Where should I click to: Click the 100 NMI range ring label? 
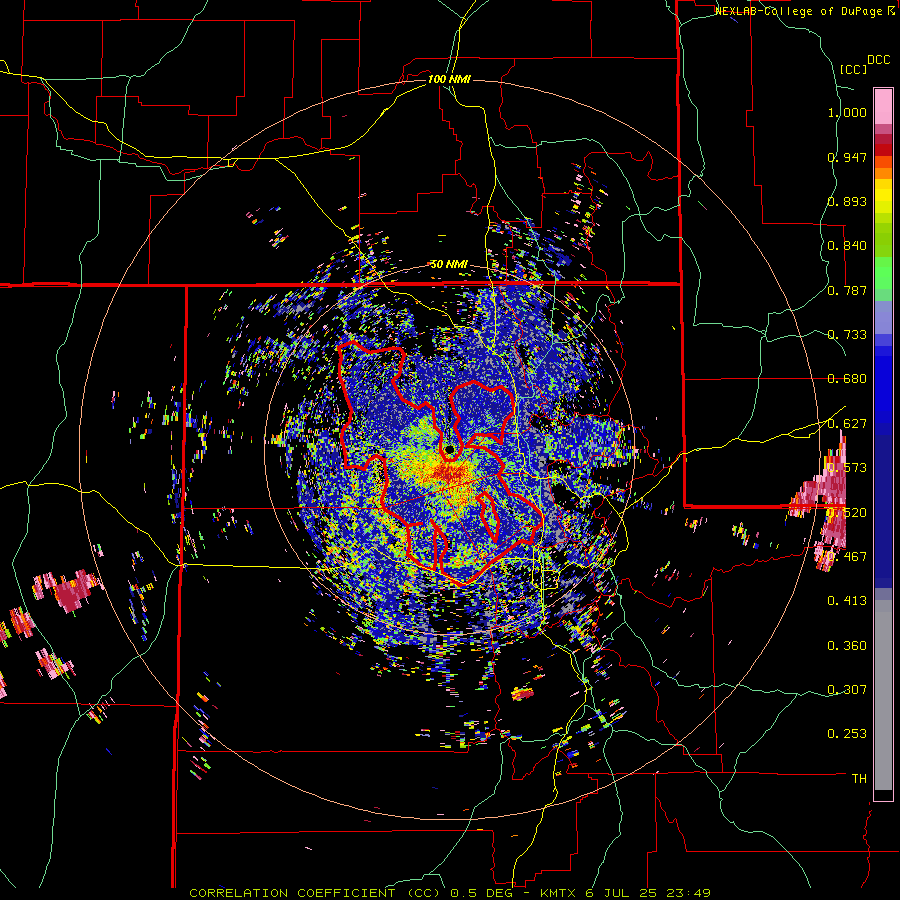[449, 79]
